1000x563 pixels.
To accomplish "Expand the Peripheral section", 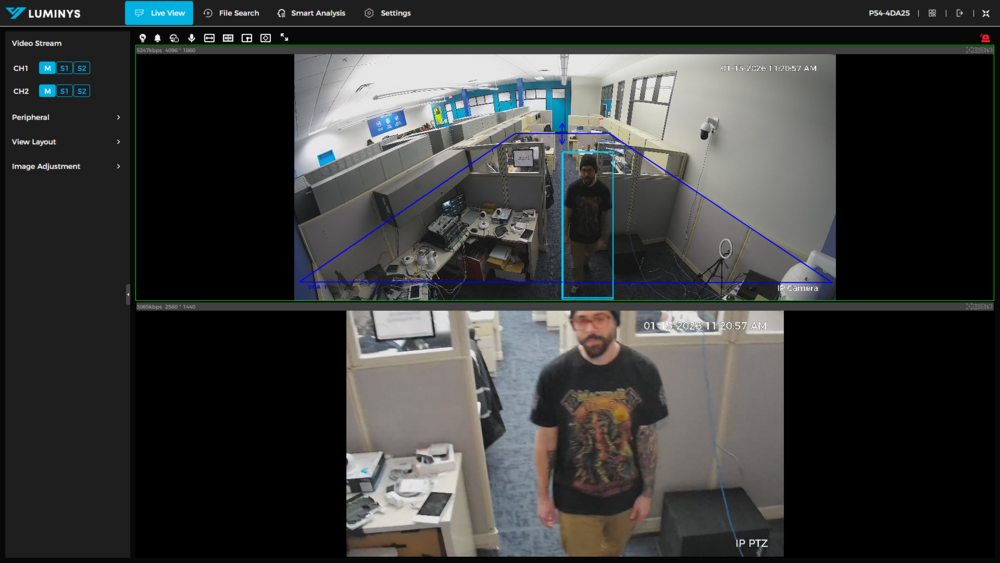I will (x=66, y=117).
